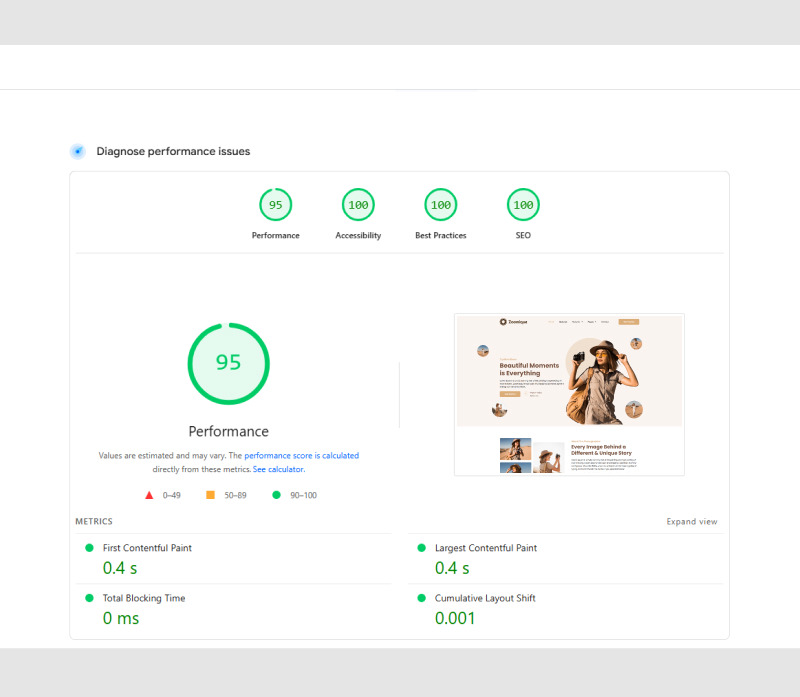Click the large 95 Performance circle
The width and height of the screenshot is (800, 697).
click(x=228, y=363)
